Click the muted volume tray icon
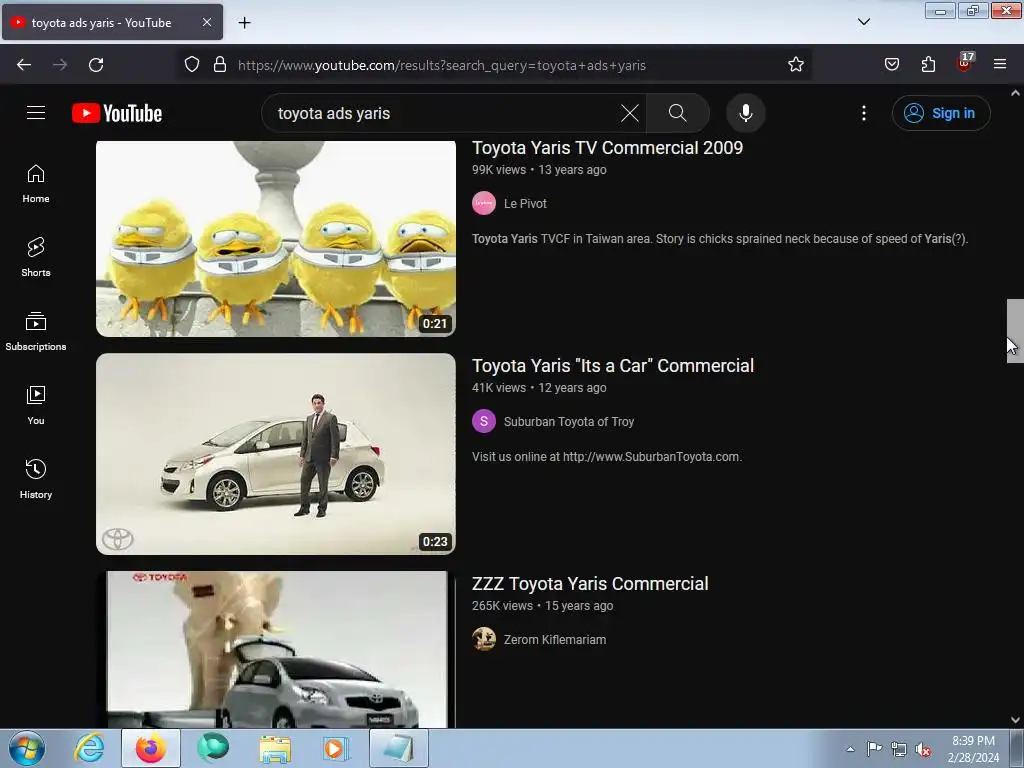The image size is (1024, 768). [x=923, y=749]
